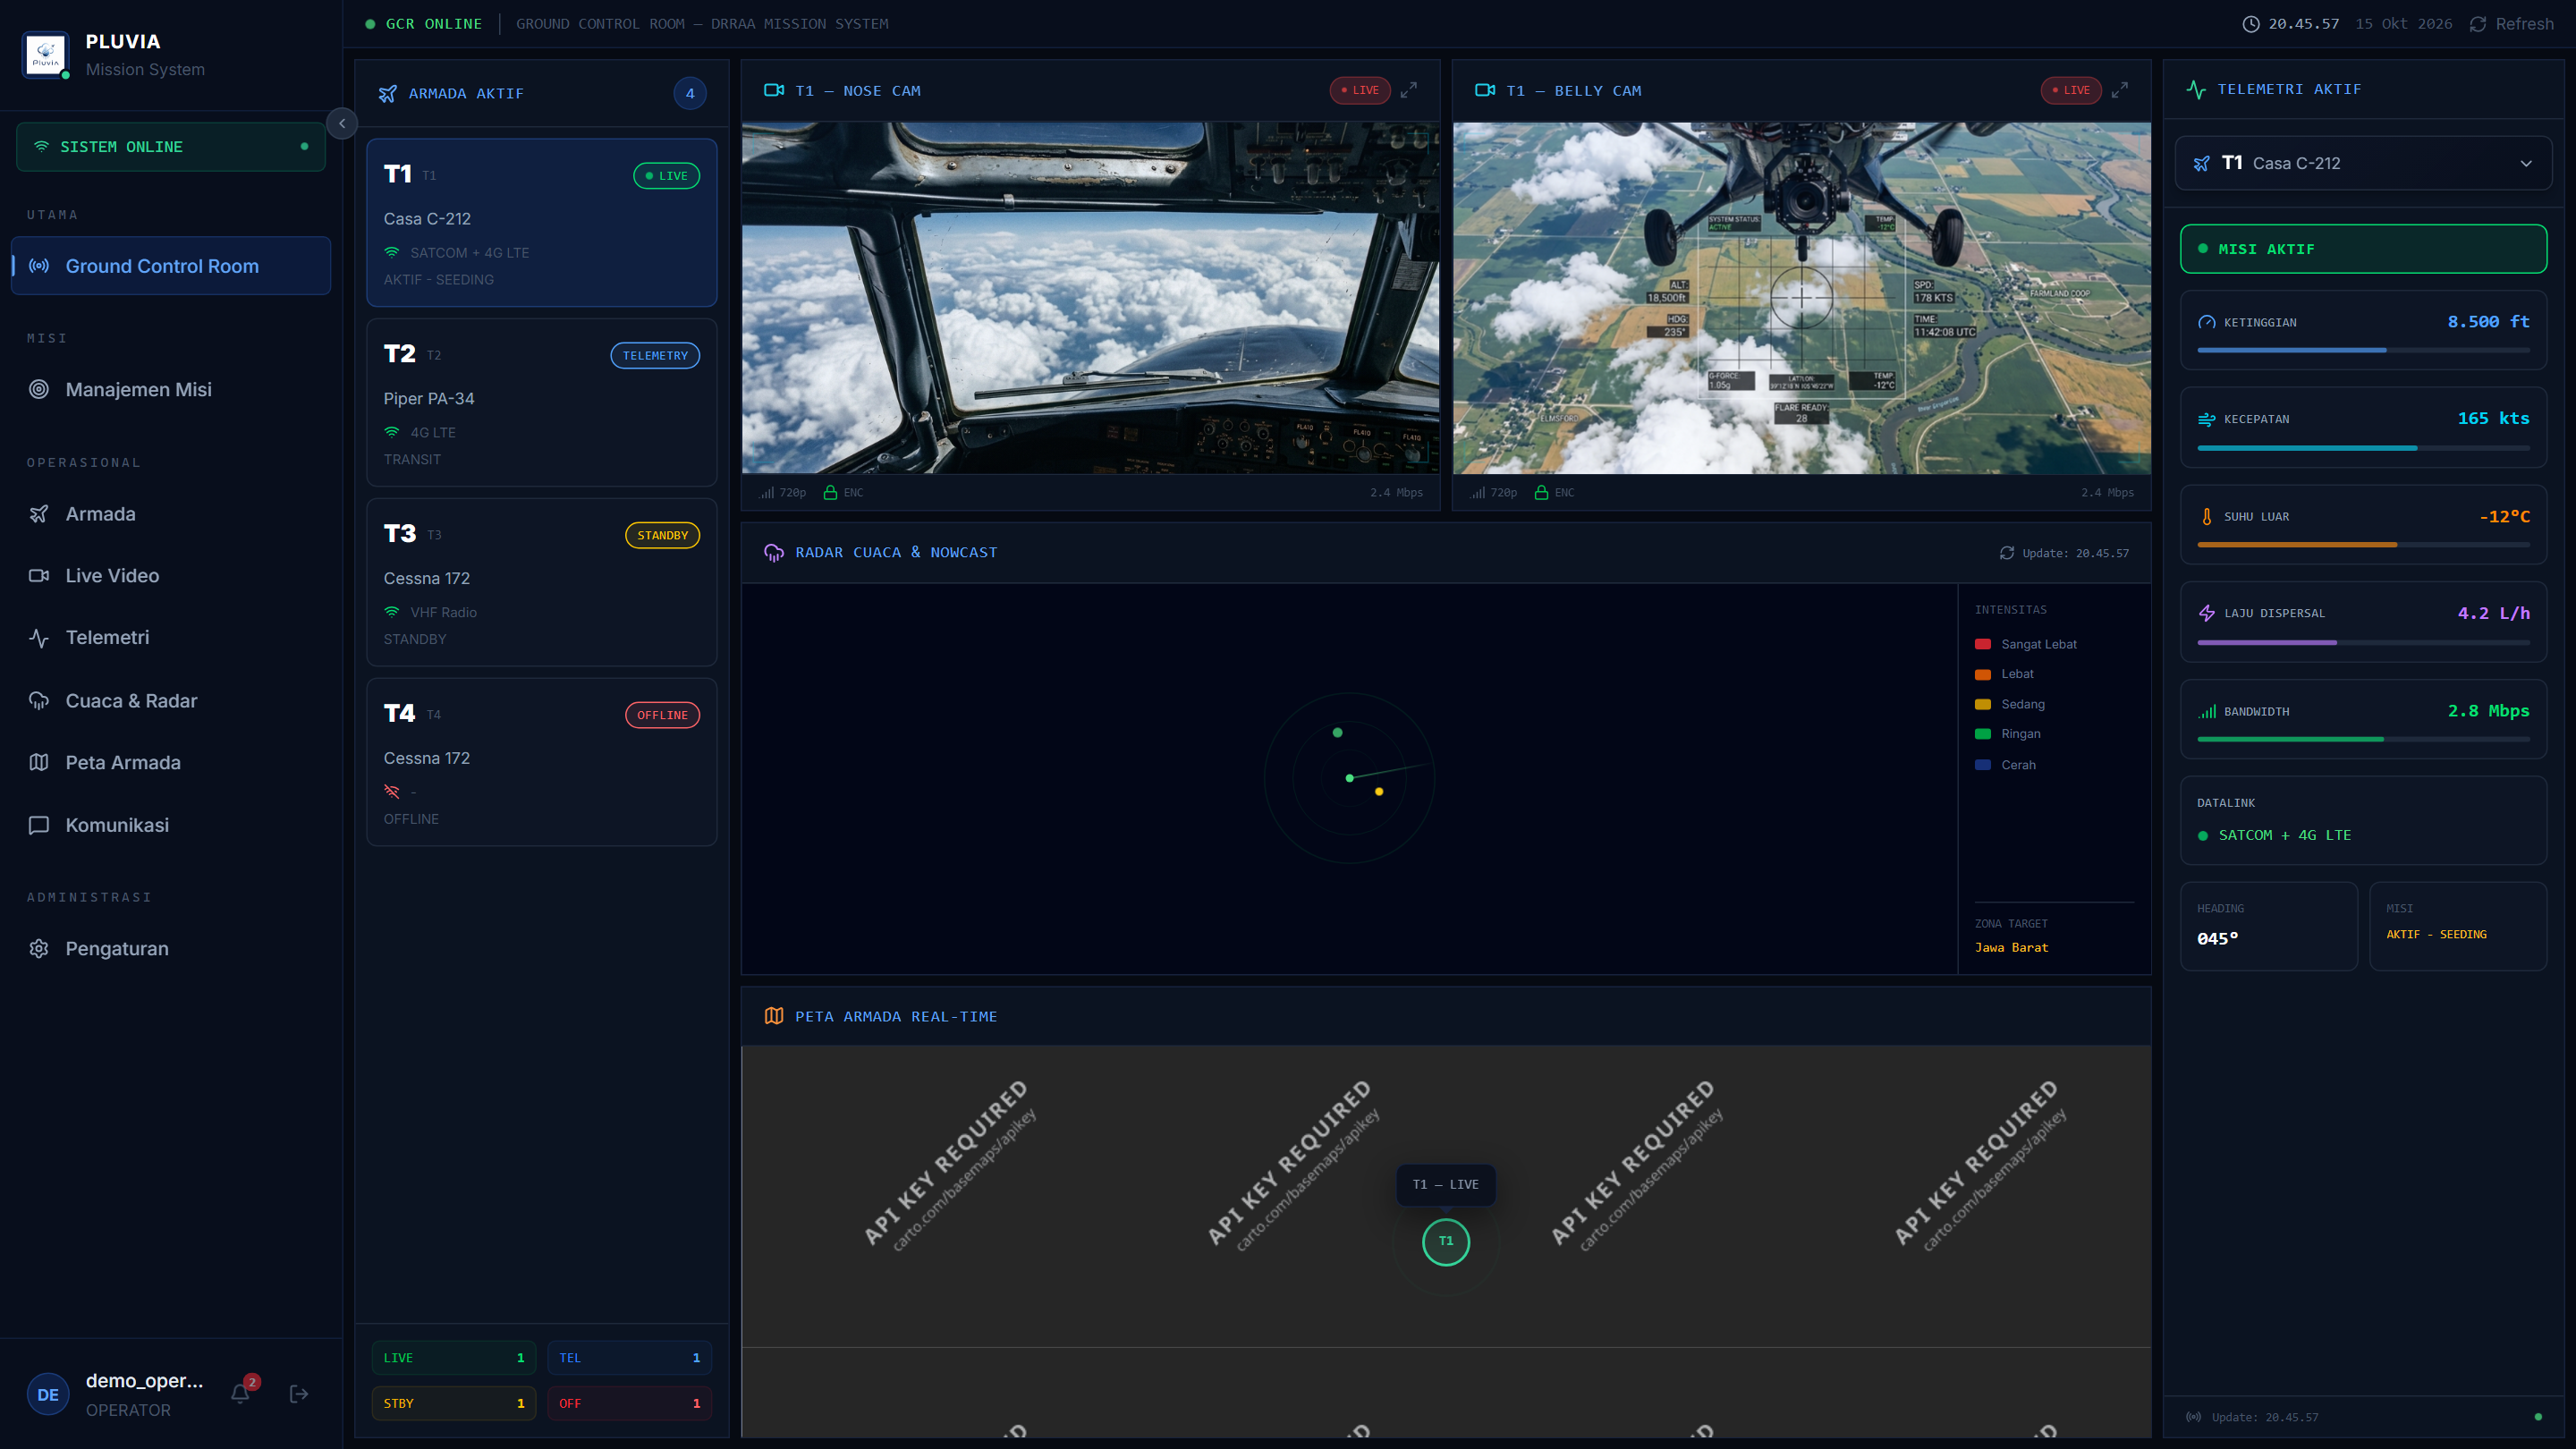
Task: Select T1 Casa C-212 aircraft card
Action: tap(542, 222)
